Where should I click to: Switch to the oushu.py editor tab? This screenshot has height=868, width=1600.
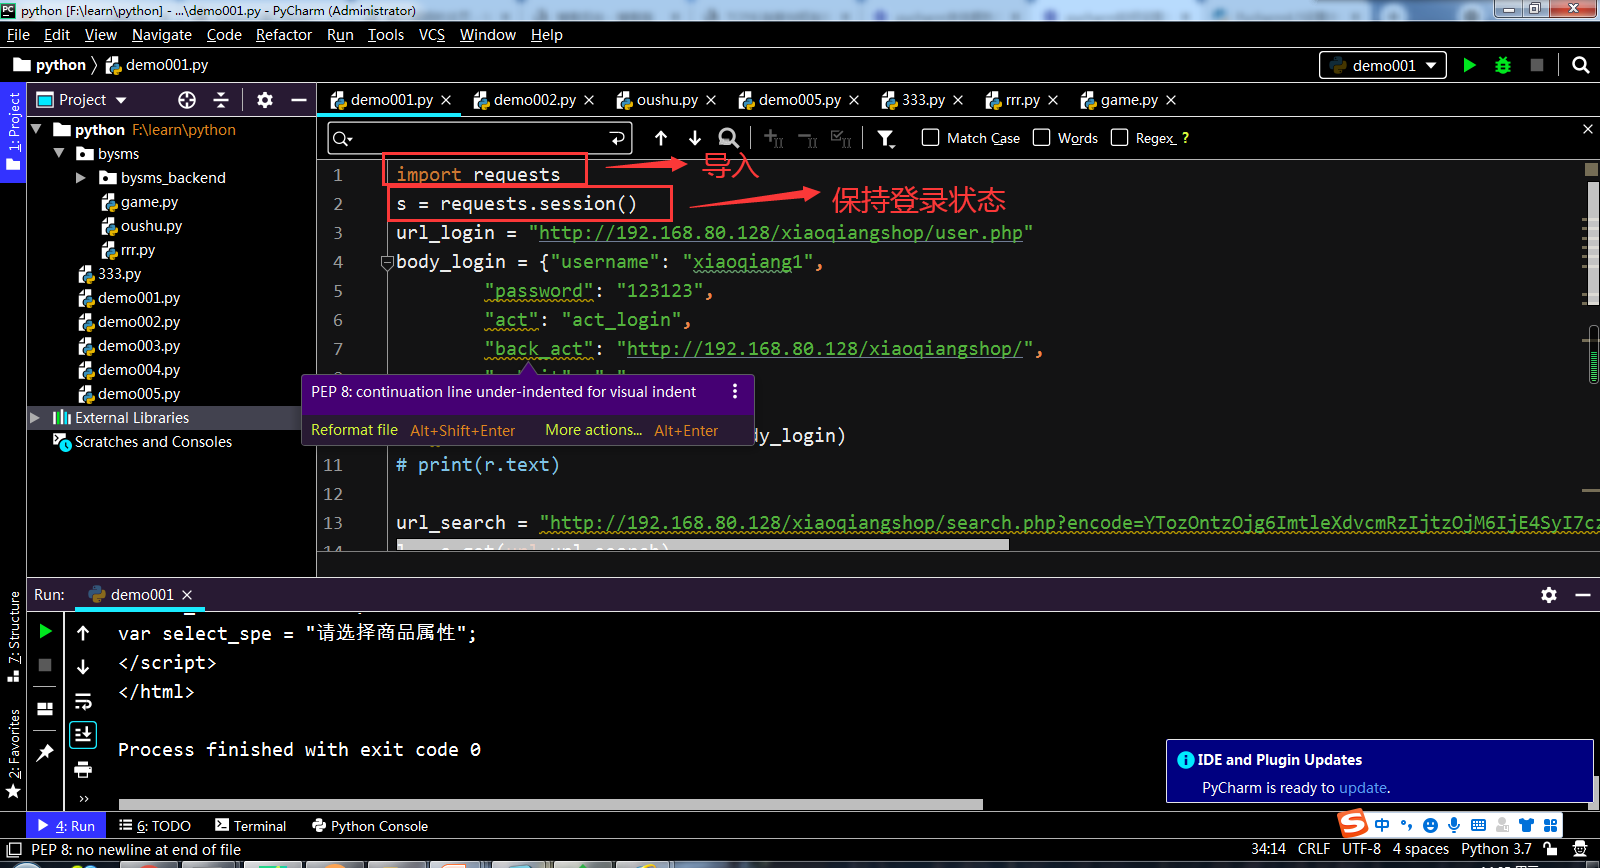(x=667, y=100)
